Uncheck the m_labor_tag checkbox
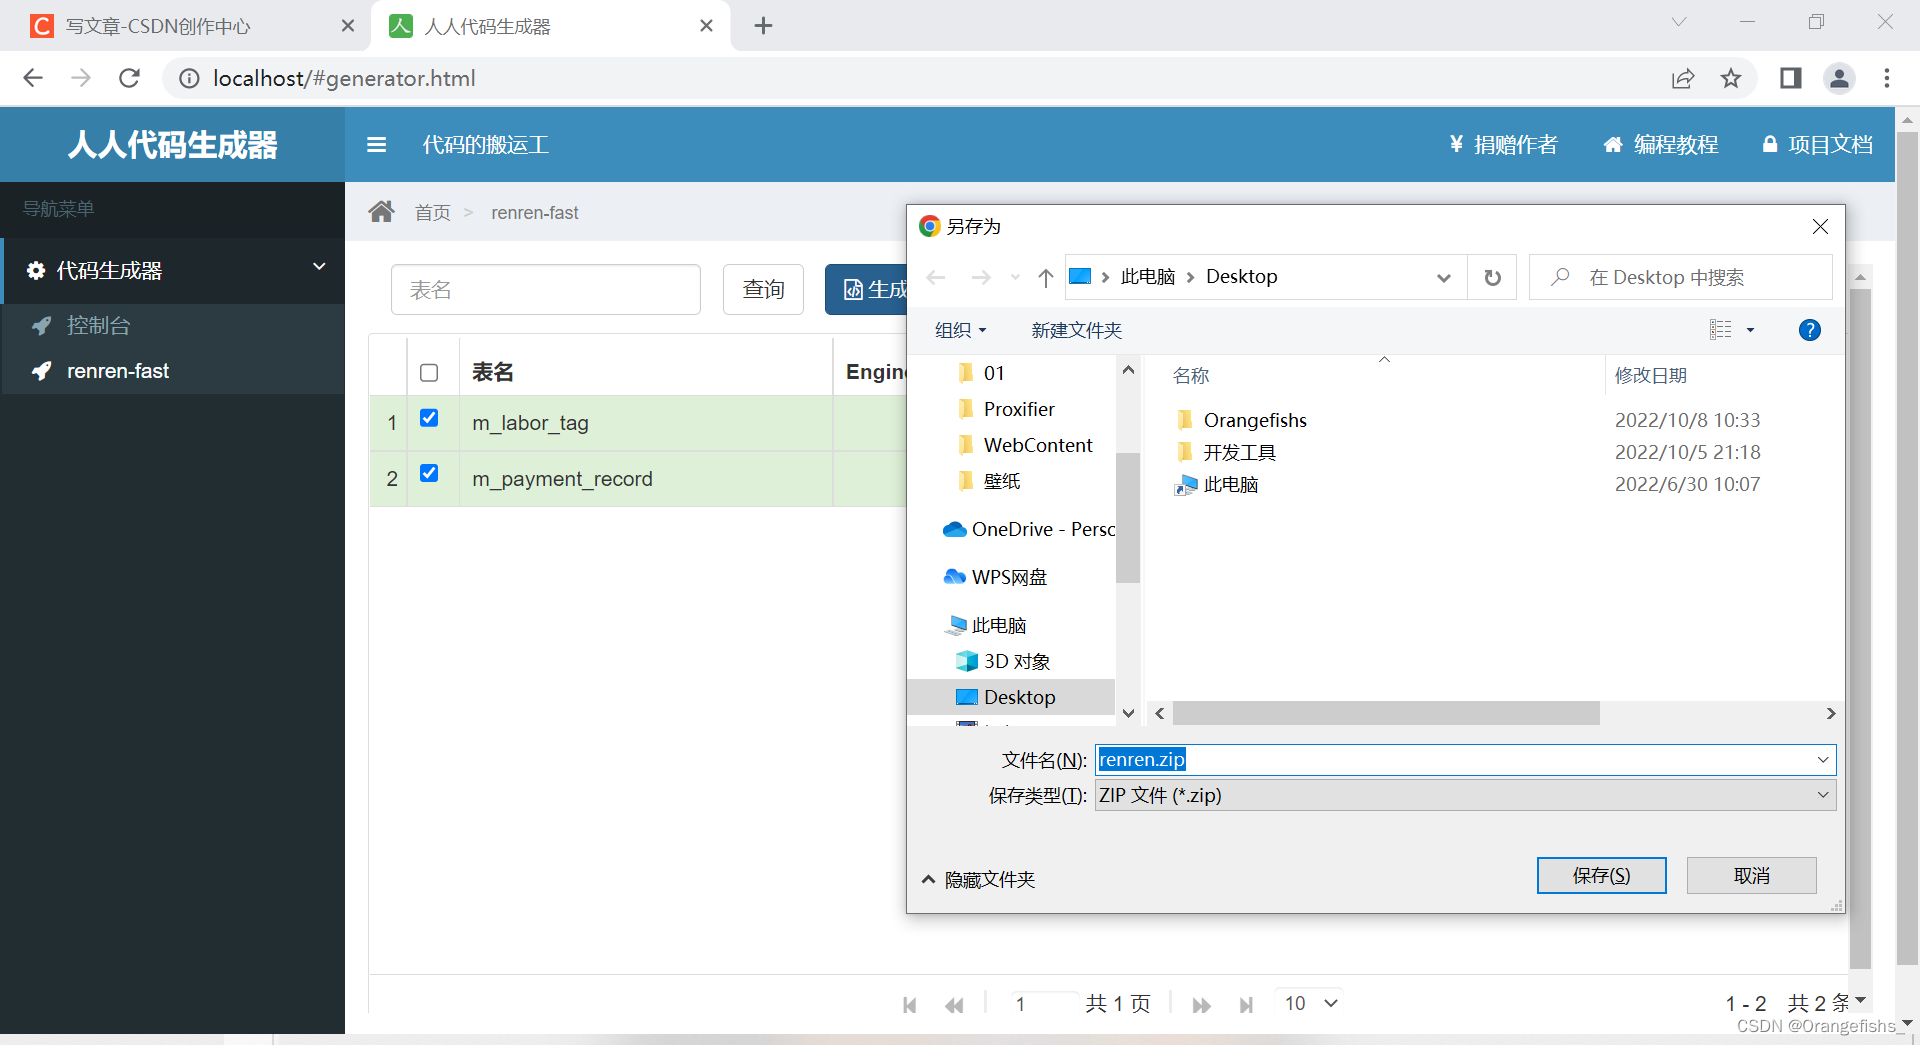The width and height of the screenshot is (1920, 1045). [429, 419]
